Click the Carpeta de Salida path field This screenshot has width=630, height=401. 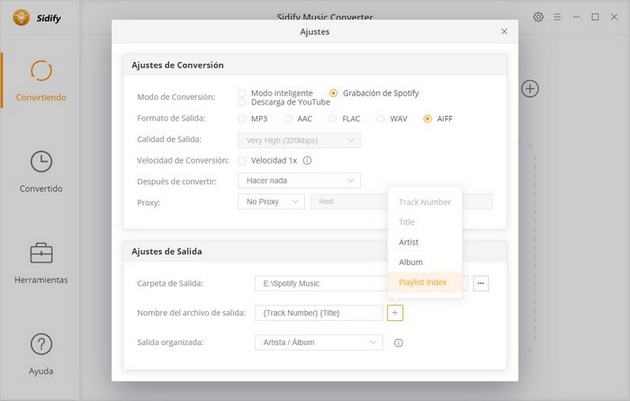click(x=321, y=283)
